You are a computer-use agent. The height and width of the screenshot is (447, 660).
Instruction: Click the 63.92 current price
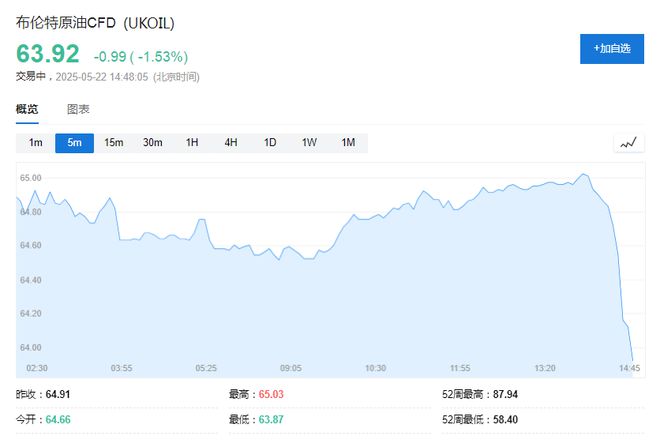pyautogui.click(x=48, y=54)
